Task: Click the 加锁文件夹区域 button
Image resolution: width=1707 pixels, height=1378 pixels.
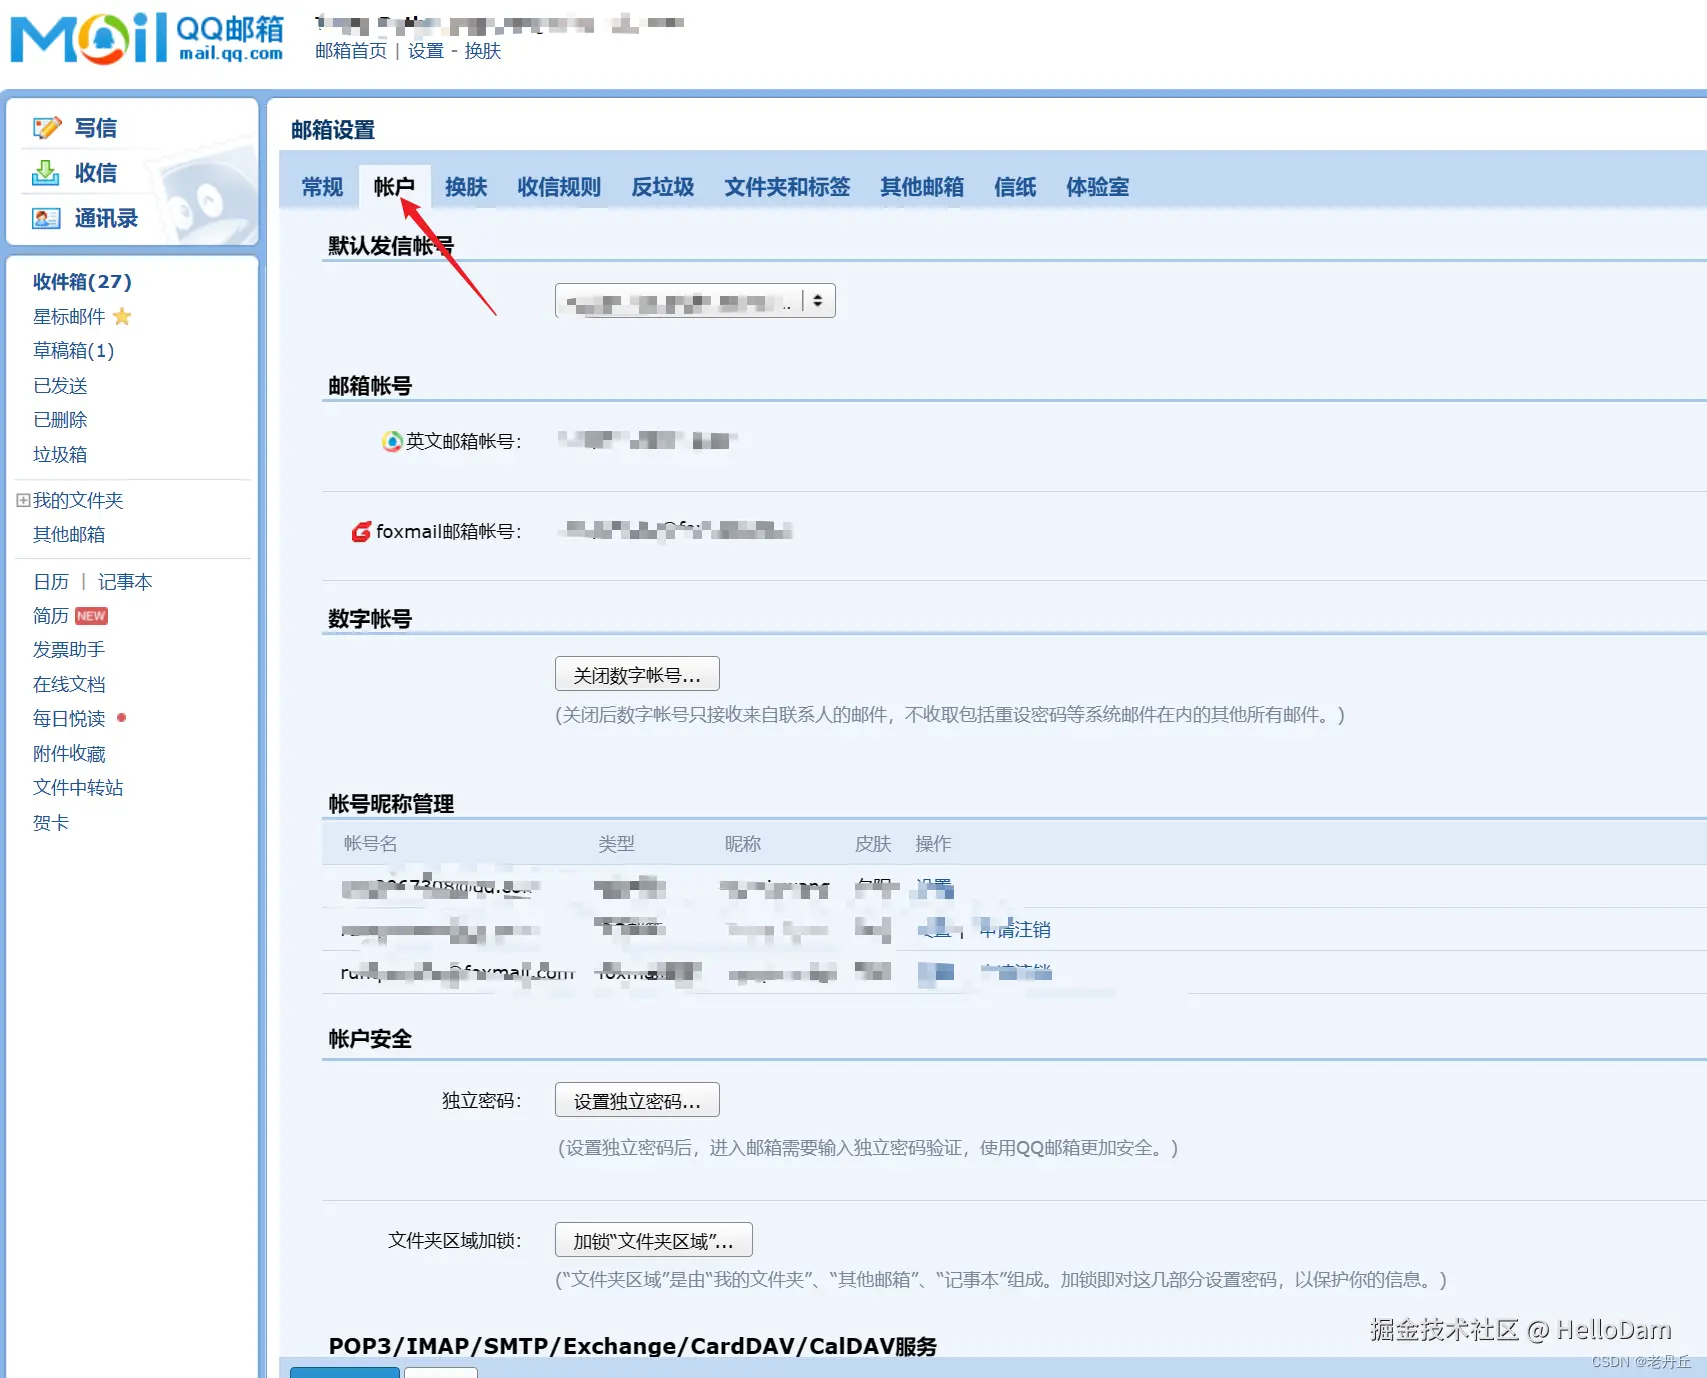Action: (x=653, y=1240)
